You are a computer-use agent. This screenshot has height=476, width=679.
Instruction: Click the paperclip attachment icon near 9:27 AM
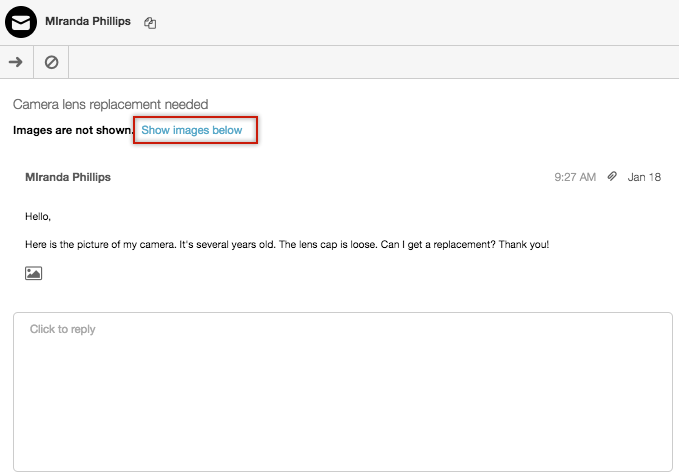coord(611,176)
